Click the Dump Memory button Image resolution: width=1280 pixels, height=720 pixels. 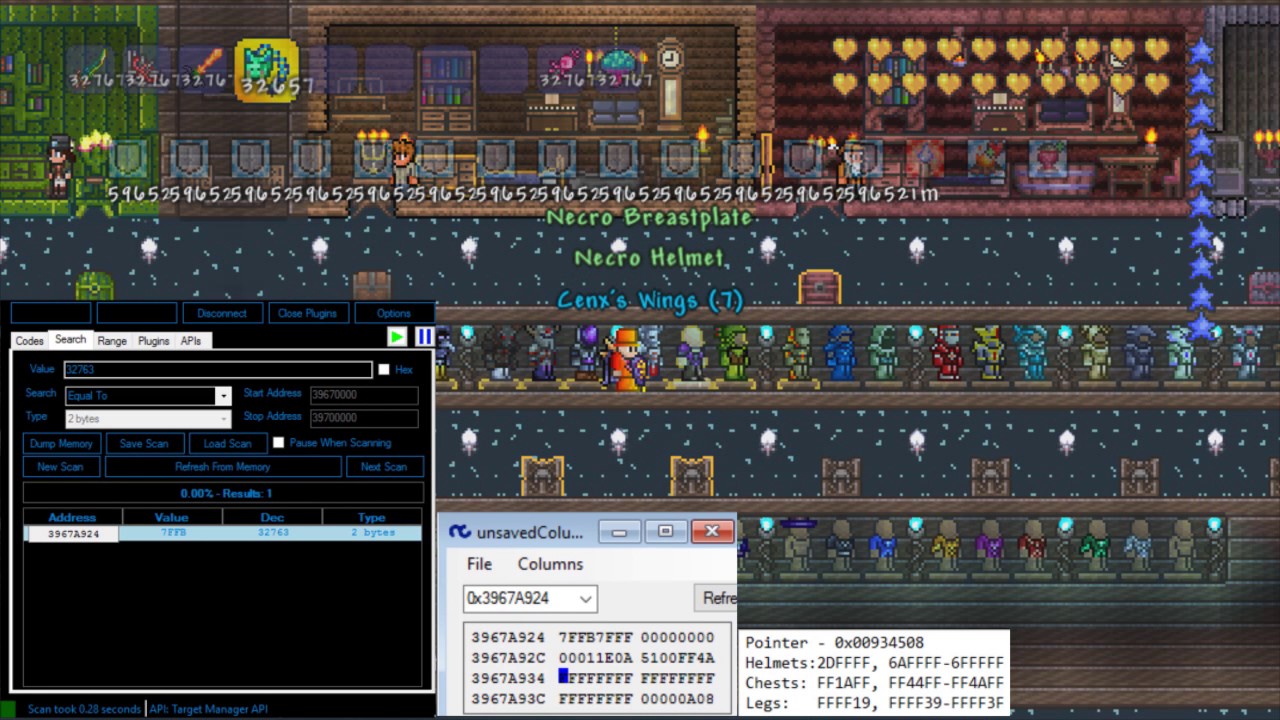point(61,443)
